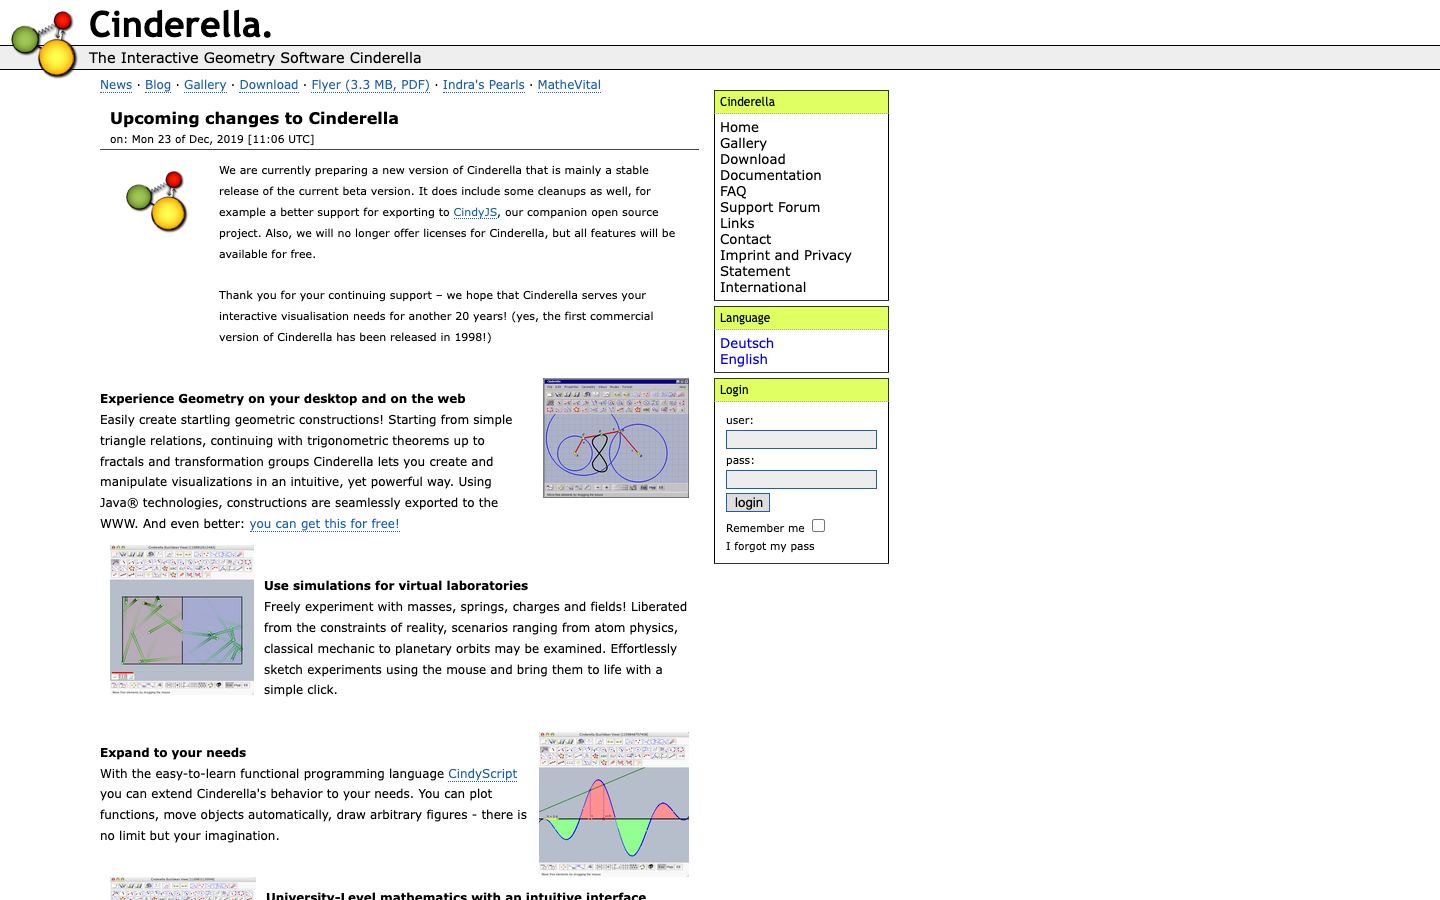The height and width of the screenshot is (900, 1440).
Task: Open the Gallery link in top navigation
Action: (x=205, y=85)
